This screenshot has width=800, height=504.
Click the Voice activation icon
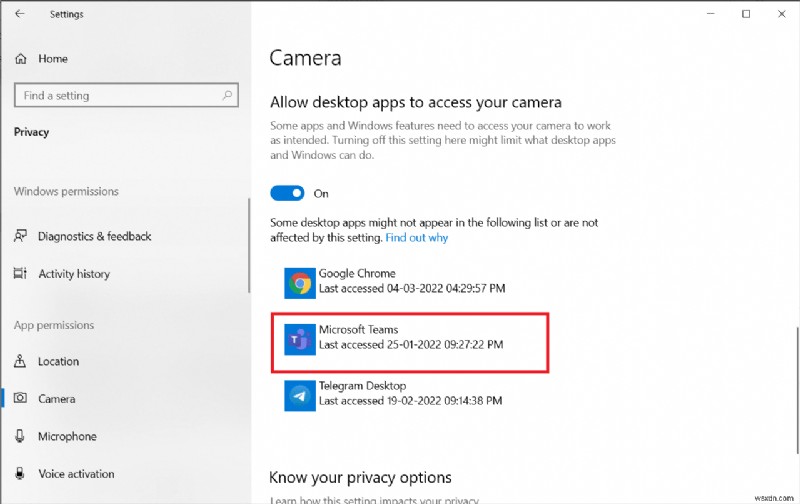coord(21,474)
